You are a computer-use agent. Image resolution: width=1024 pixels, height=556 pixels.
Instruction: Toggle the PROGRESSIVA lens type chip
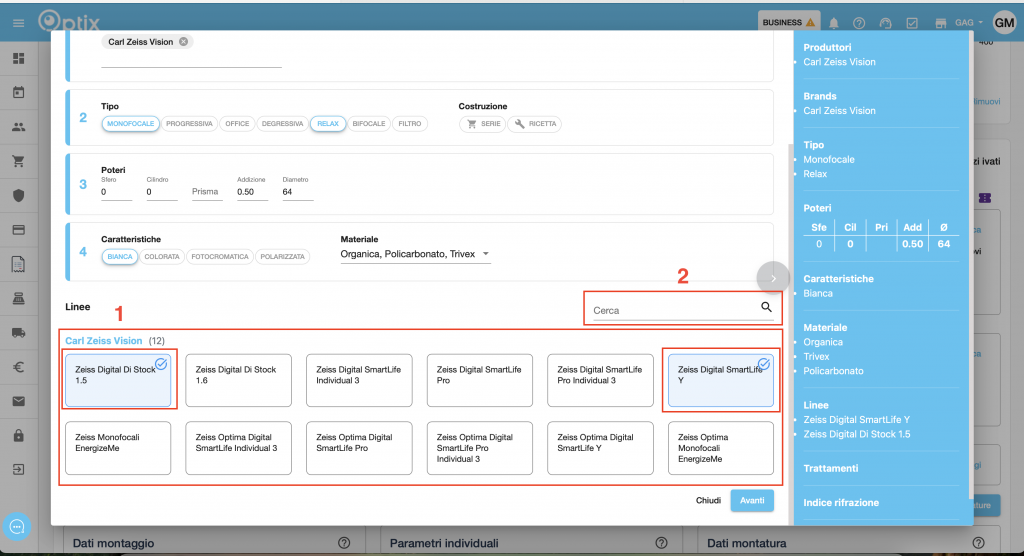tap(189, 124)
